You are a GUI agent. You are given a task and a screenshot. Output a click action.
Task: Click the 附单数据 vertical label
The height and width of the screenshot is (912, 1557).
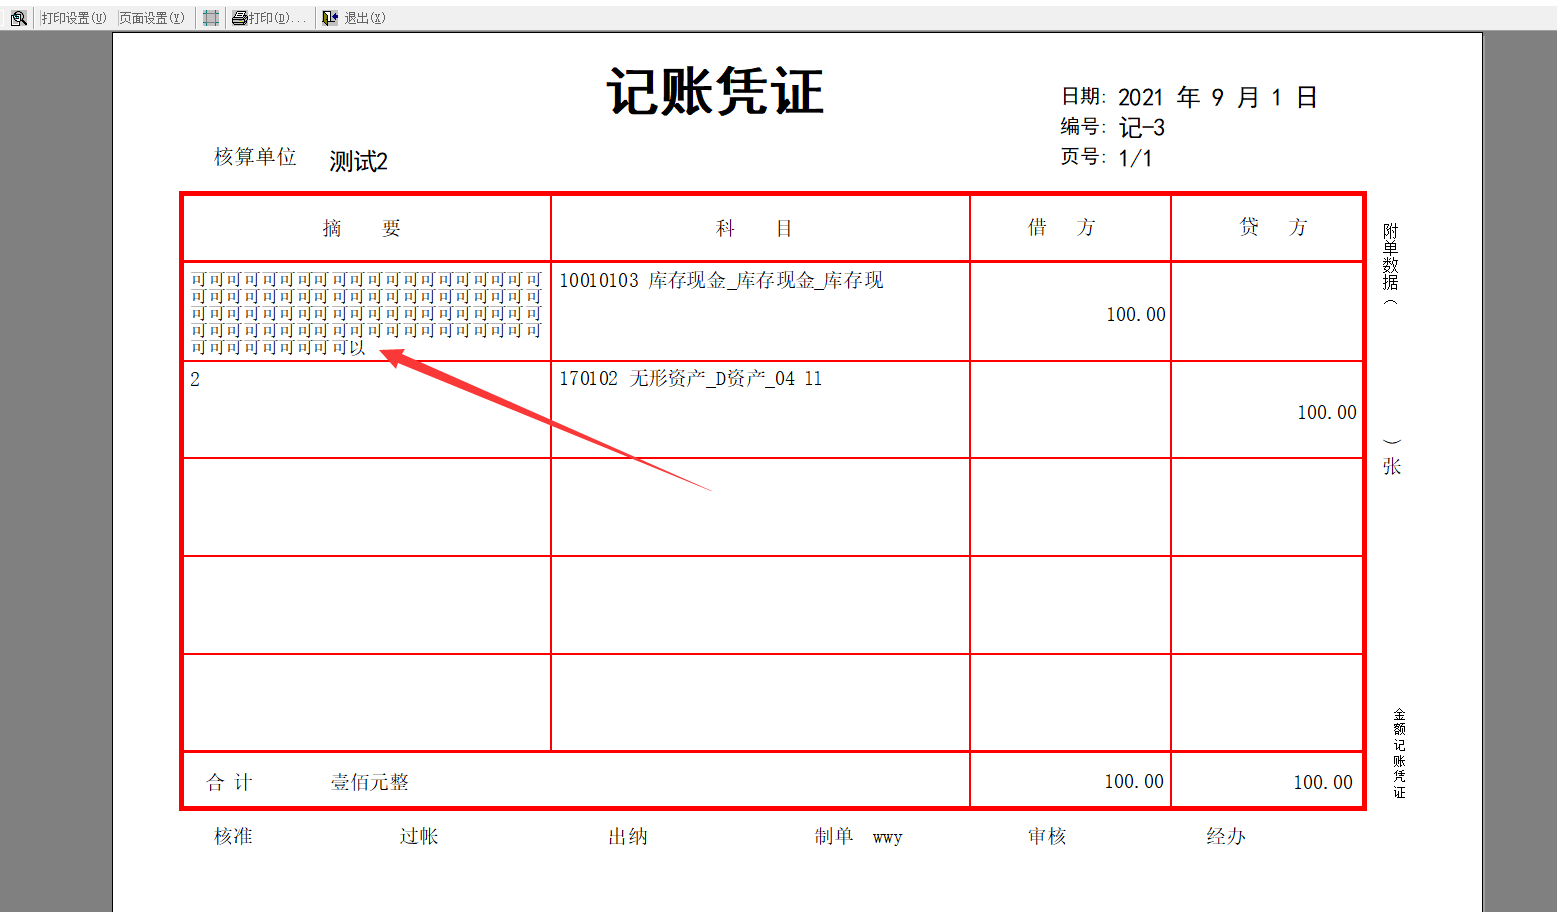coord(1391,257)
